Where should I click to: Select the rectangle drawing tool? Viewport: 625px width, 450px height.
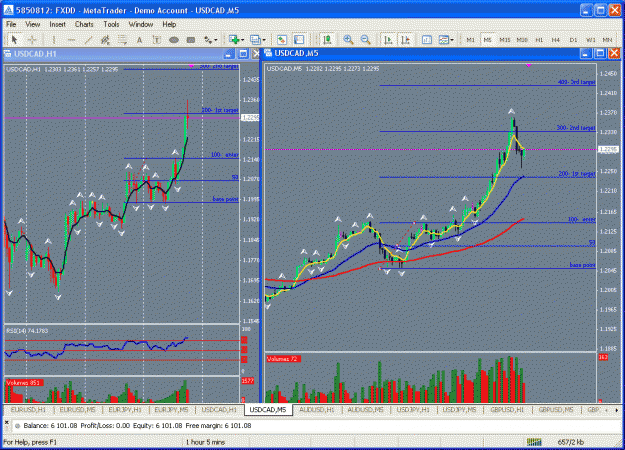[191, 40]
